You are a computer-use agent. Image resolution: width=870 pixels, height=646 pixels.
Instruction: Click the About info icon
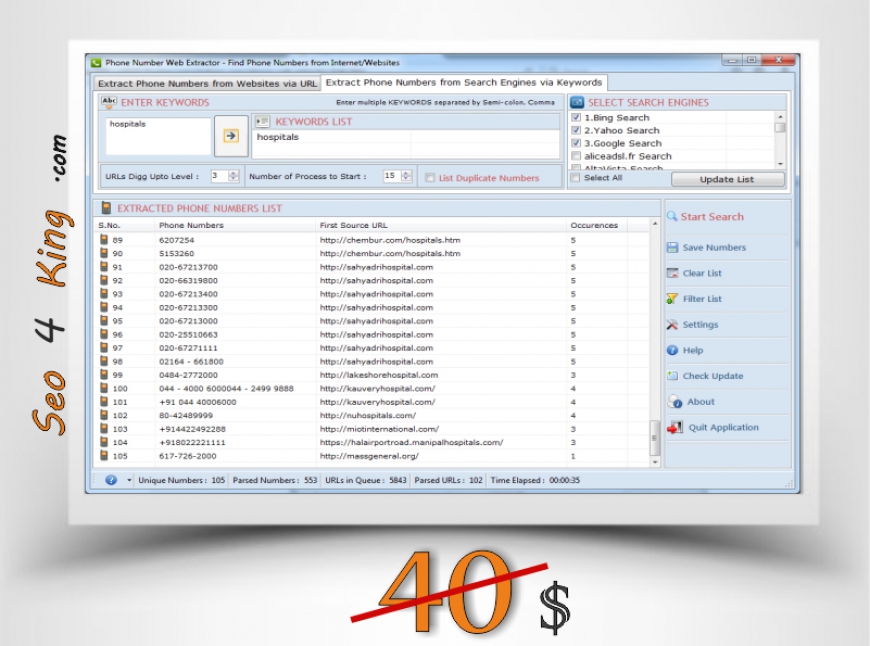[x=675, y=402]
